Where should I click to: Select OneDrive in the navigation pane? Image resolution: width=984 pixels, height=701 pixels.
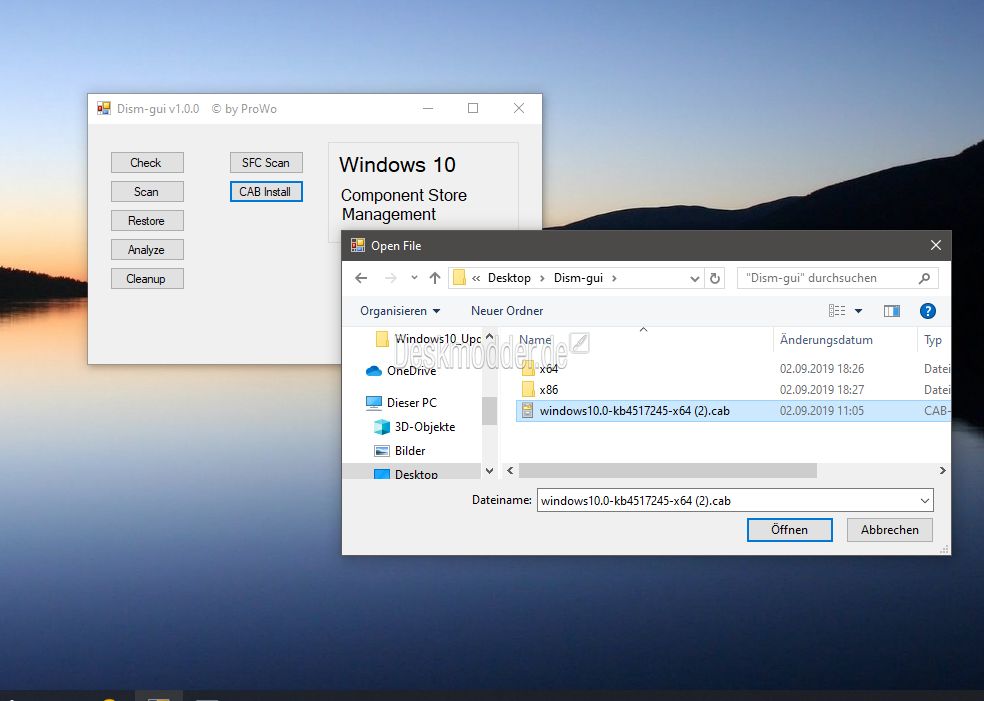pos(412,371)
